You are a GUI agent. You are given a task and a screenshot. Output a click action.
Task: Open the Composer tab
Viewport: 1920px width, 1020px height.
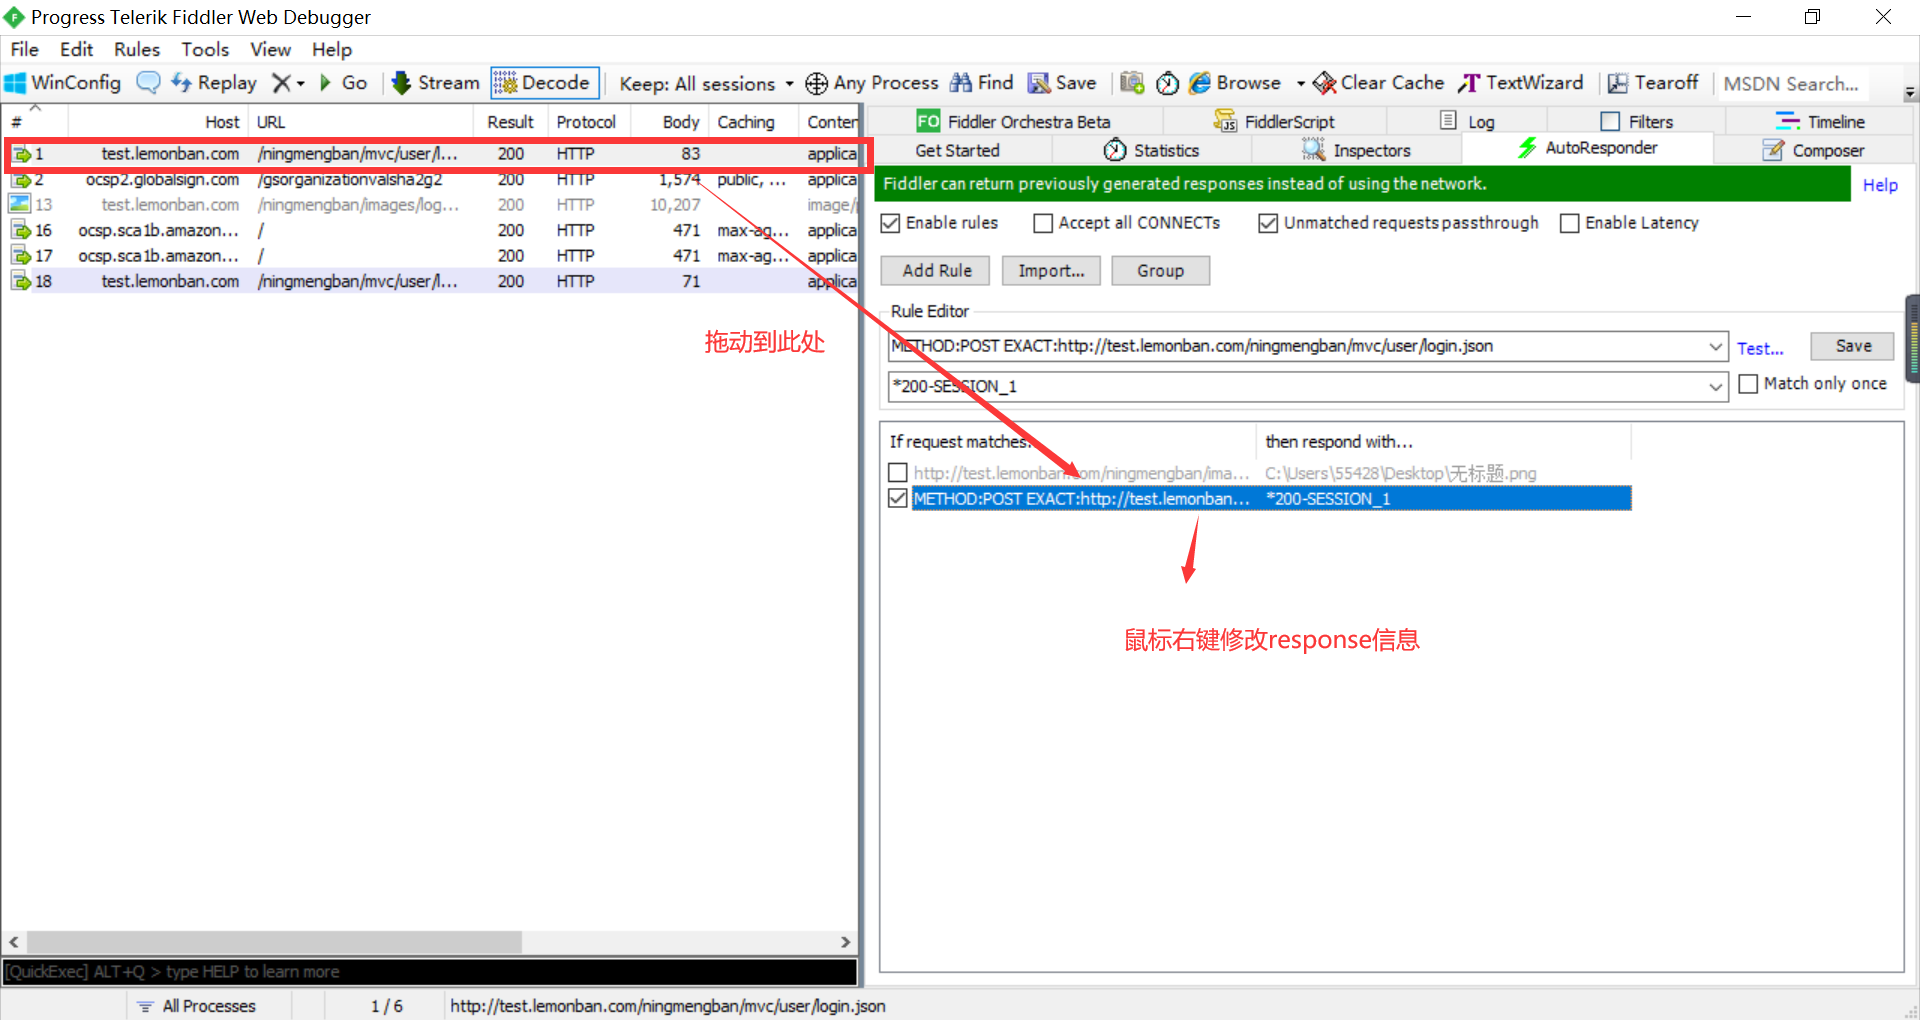(1813, 150)
